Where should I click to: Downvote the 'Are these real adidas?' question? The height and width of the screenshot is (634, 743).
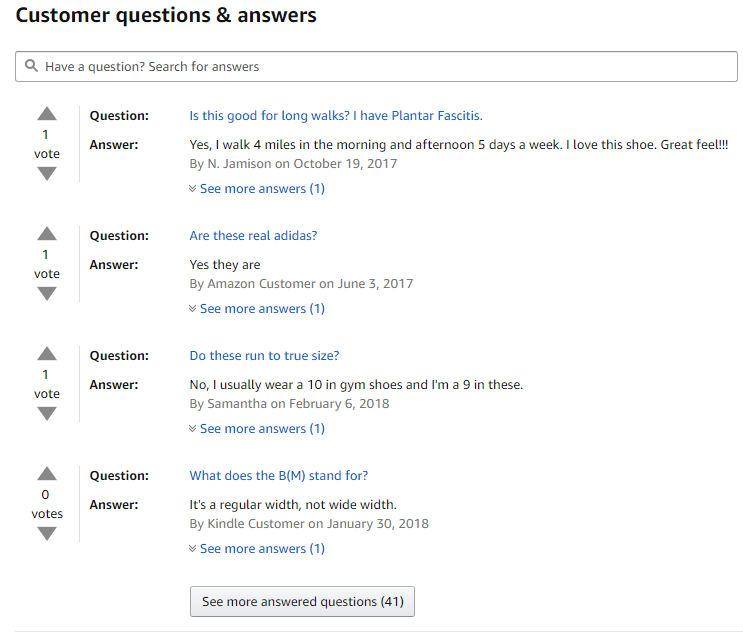coord(47,294)
